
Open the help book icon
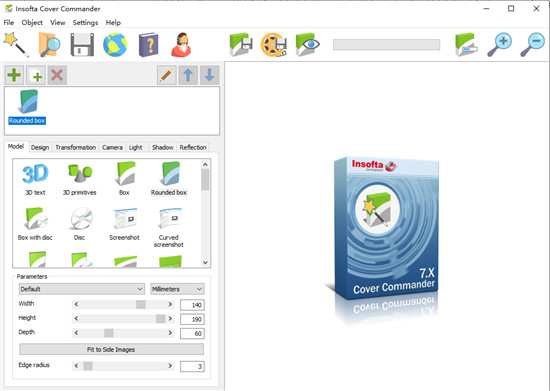click(148, 45)
